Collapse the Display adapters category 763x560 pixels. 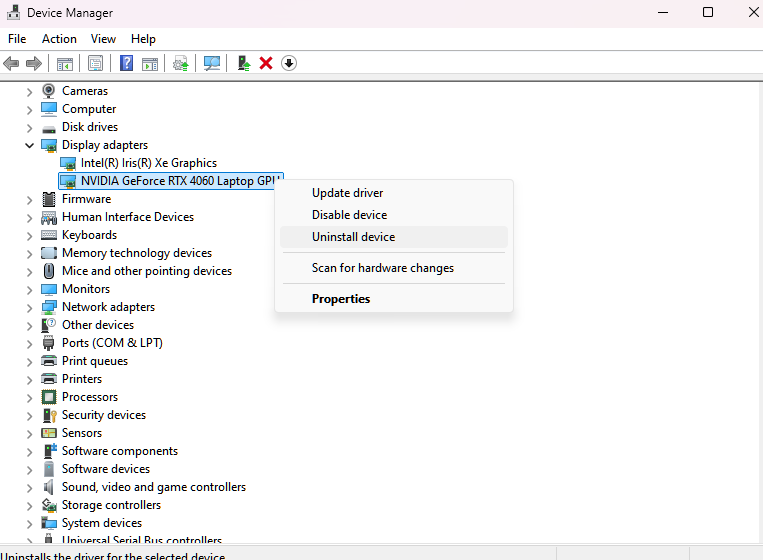pos(29,145)
